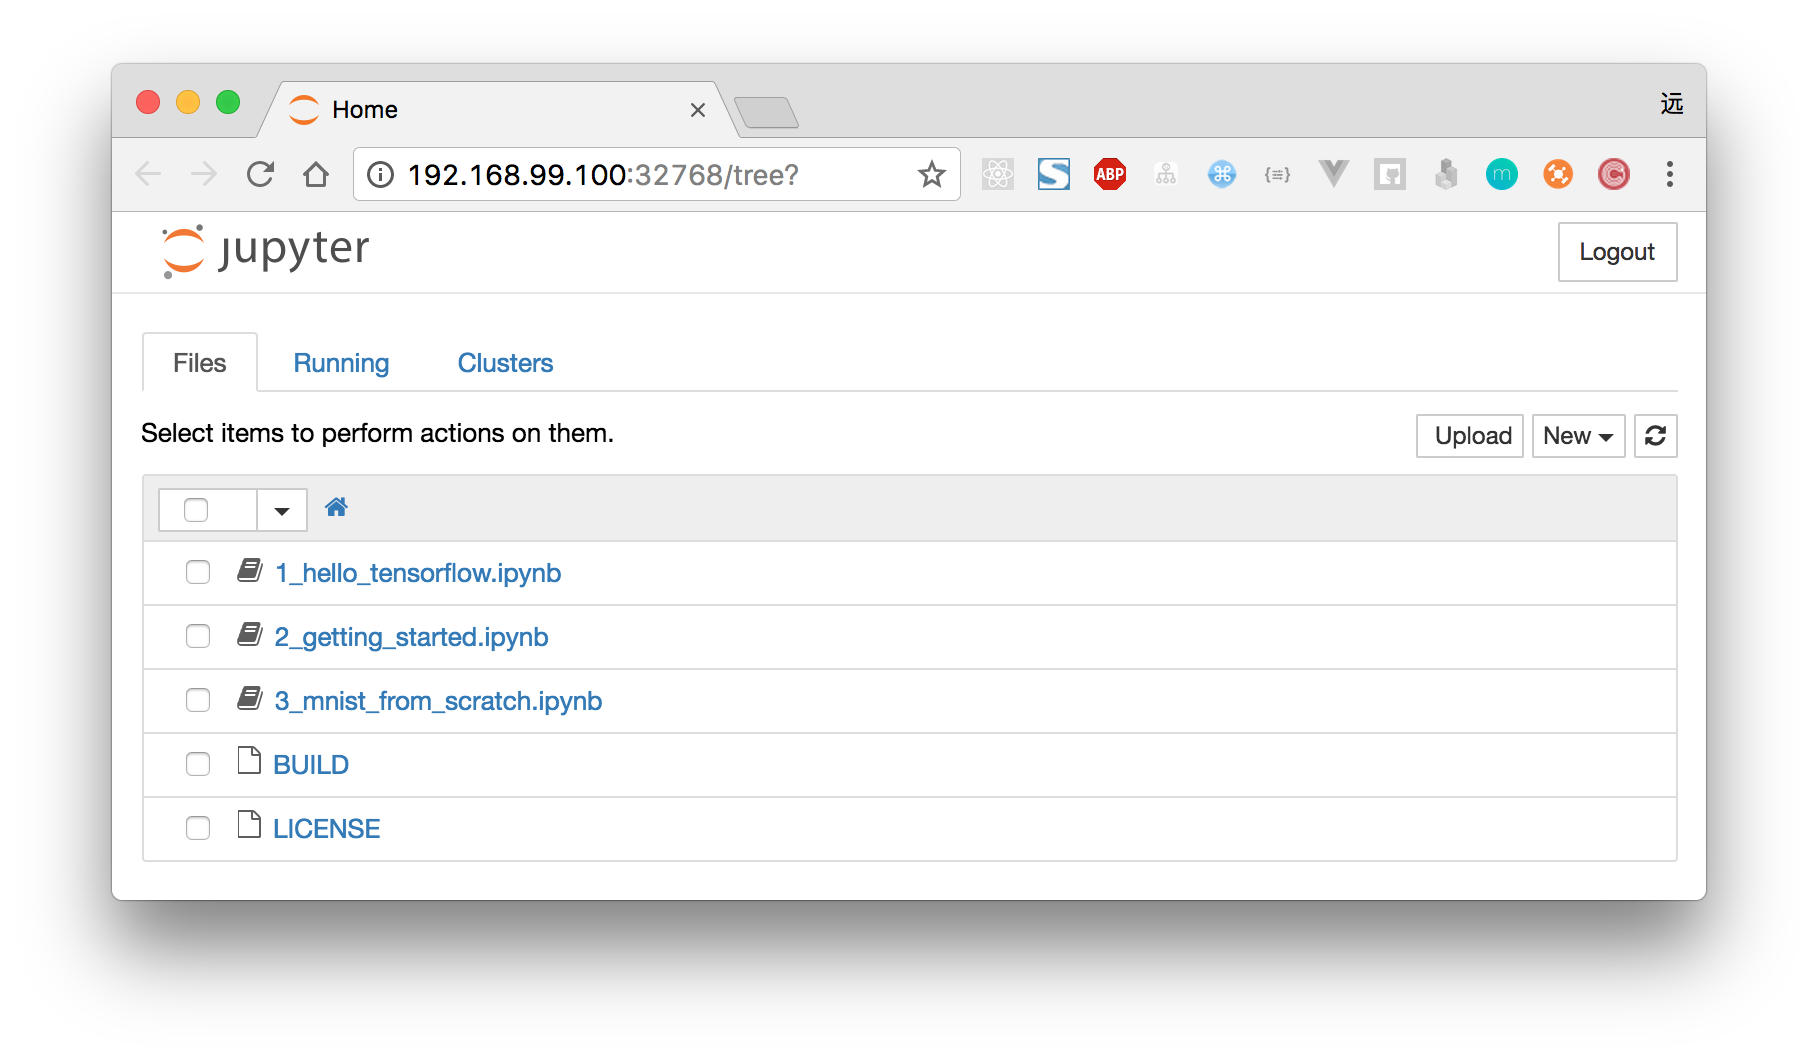This screenshot has height=1060, width=1818.
Task: Click the Logout button
Action: pyautogui.click(x=1616, y=252)
